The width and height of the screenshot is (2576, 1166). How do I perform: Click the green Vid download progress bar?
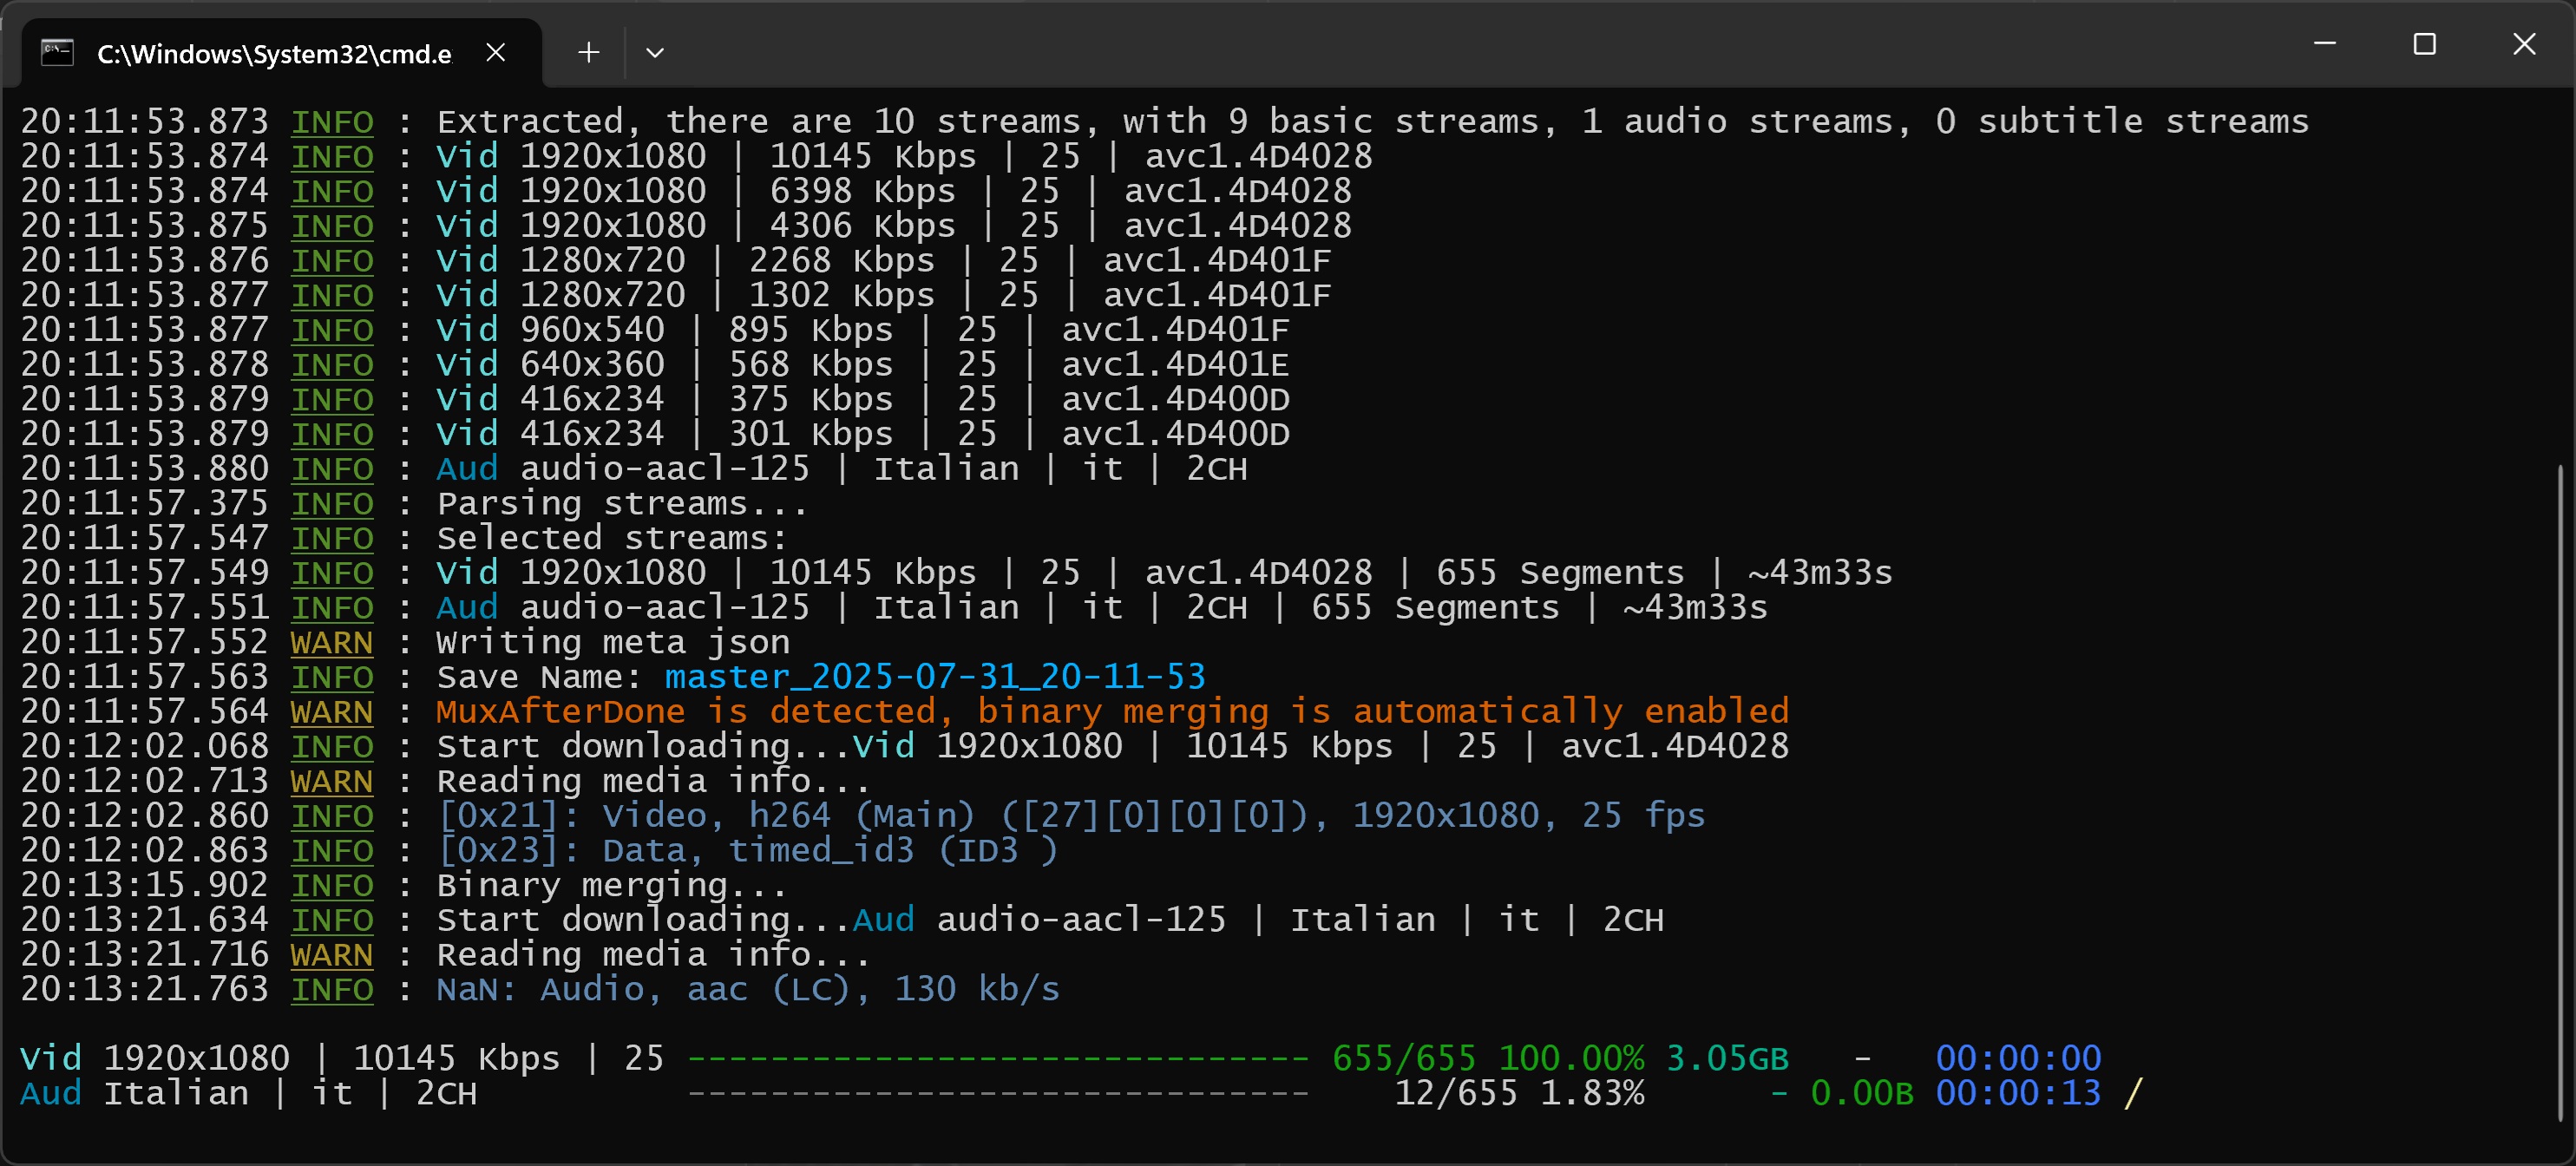coord(998,1058)
